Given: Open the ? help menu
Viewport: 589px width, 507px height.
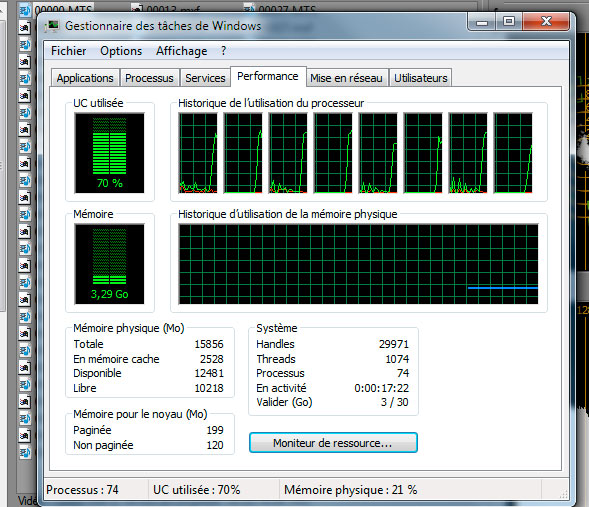Looking at the screenshot, I should click(x=224, y=51).
